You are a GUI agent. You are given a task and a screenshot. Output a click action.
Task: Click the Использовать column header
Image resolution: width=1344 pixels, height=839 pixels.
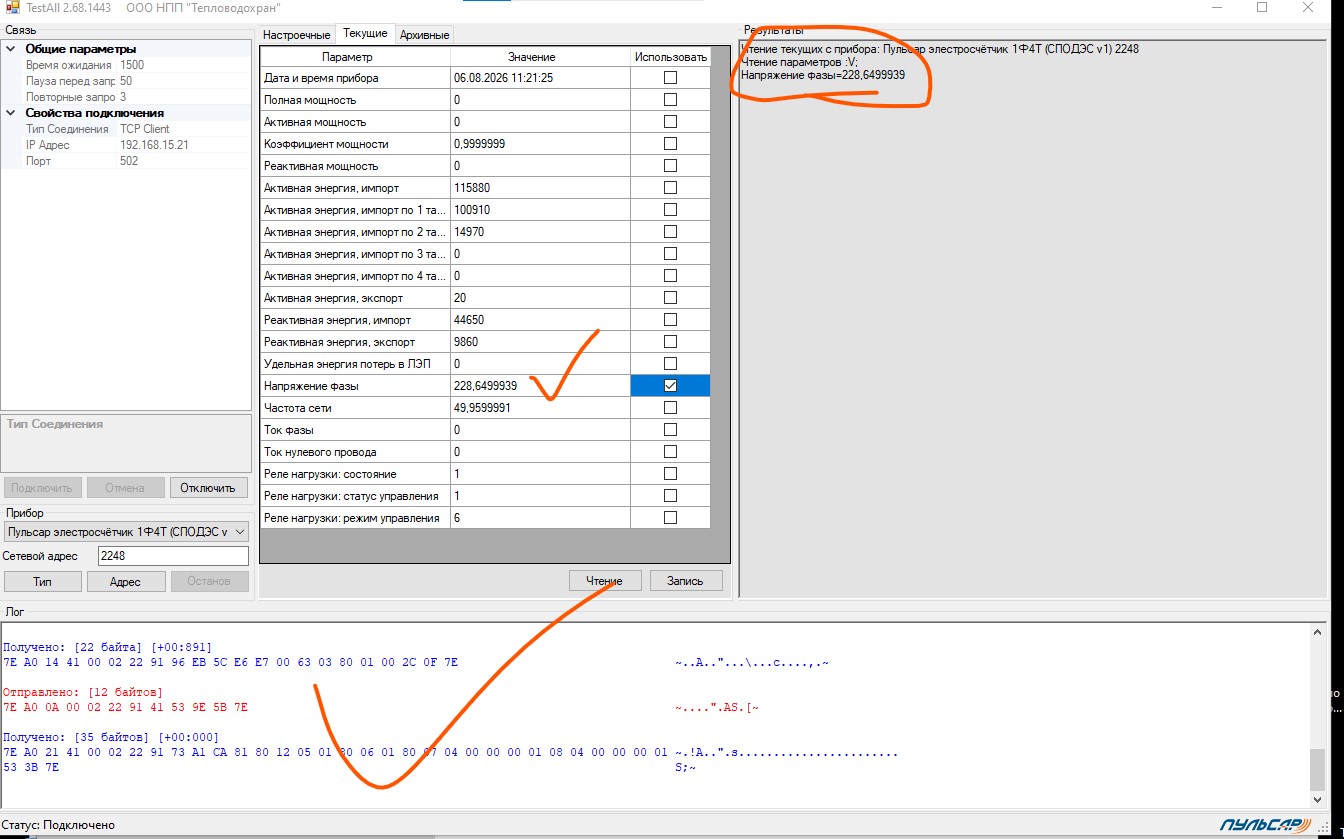pyautogui.click(x=670, y=57)
